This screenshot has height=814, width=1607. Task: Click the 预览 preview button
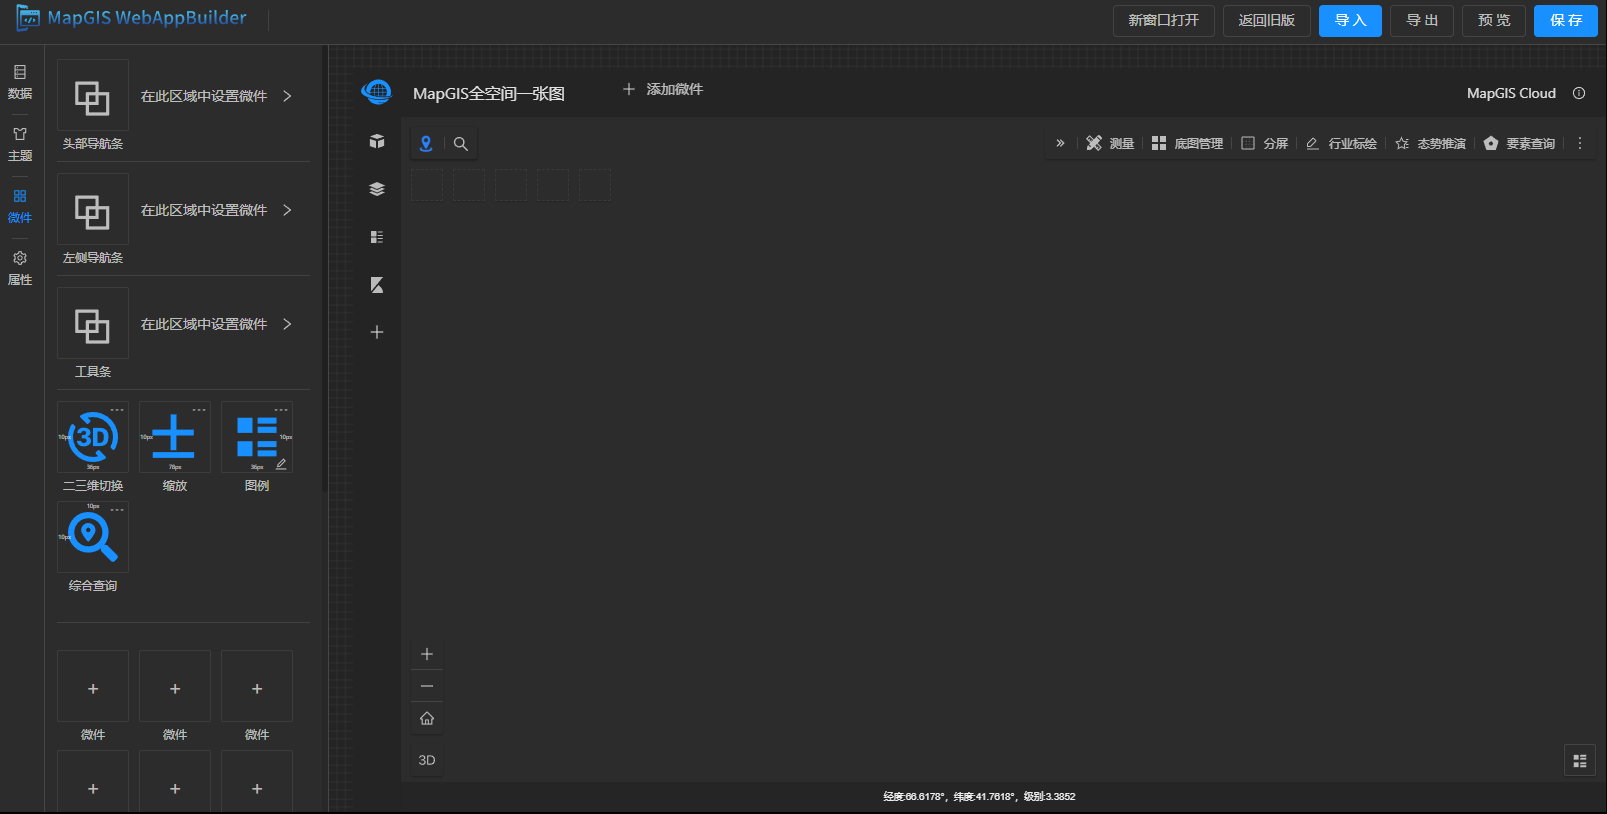[x=1494, y=21]
